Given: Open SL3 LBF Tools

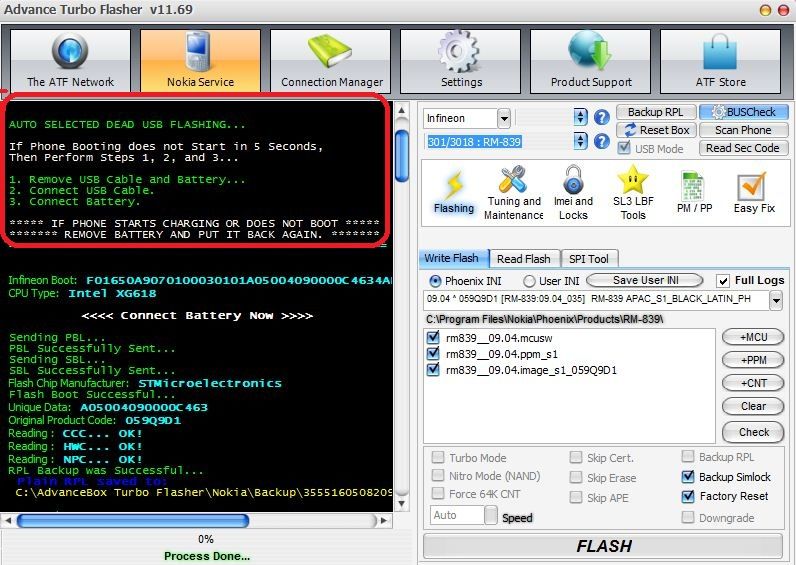Looking at the screenshot, I should coord(632,193).
